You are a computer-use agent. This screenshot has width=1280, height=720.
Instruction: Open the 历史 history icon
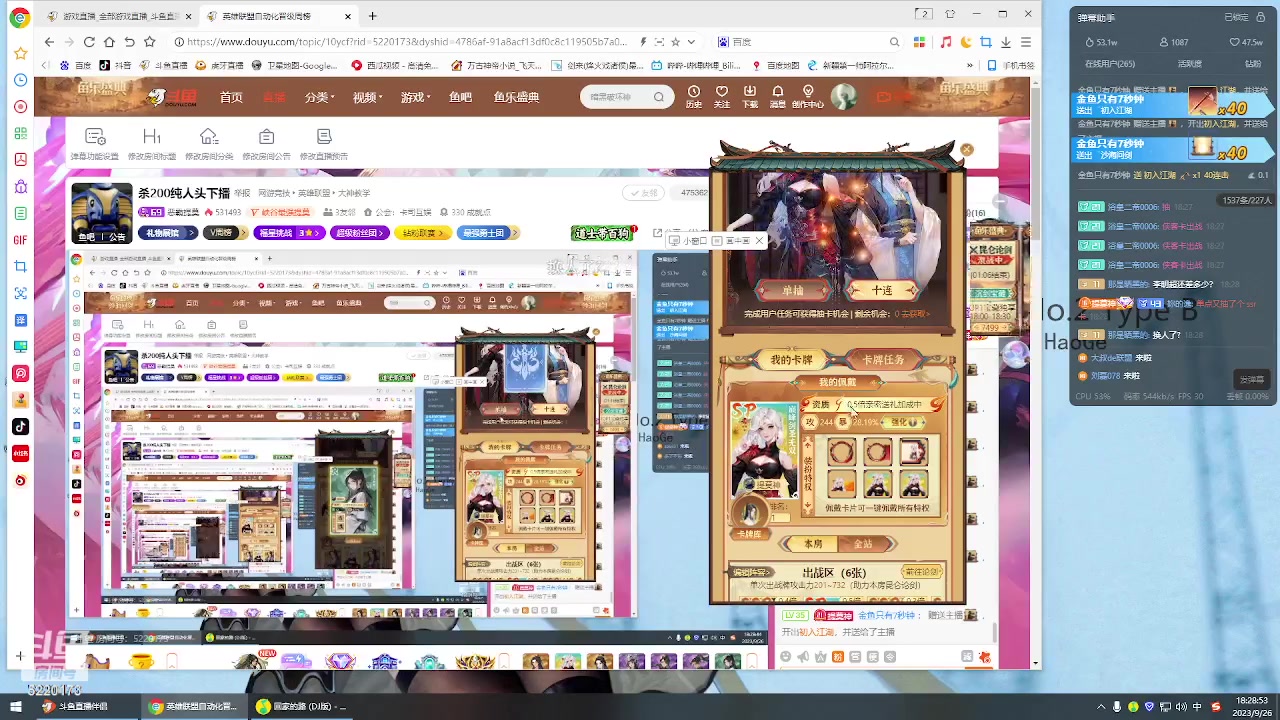point(694,96)
